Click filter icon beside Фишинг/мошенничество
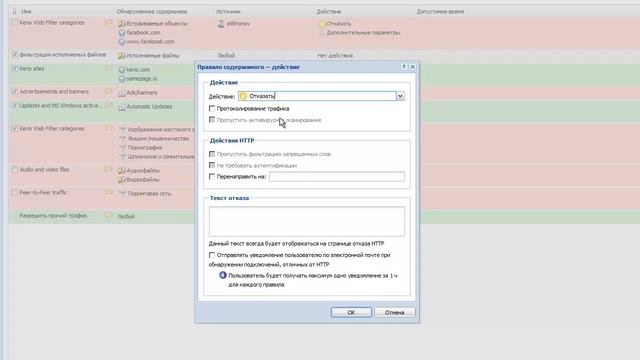640x360 pixels. tap(122, 139)
